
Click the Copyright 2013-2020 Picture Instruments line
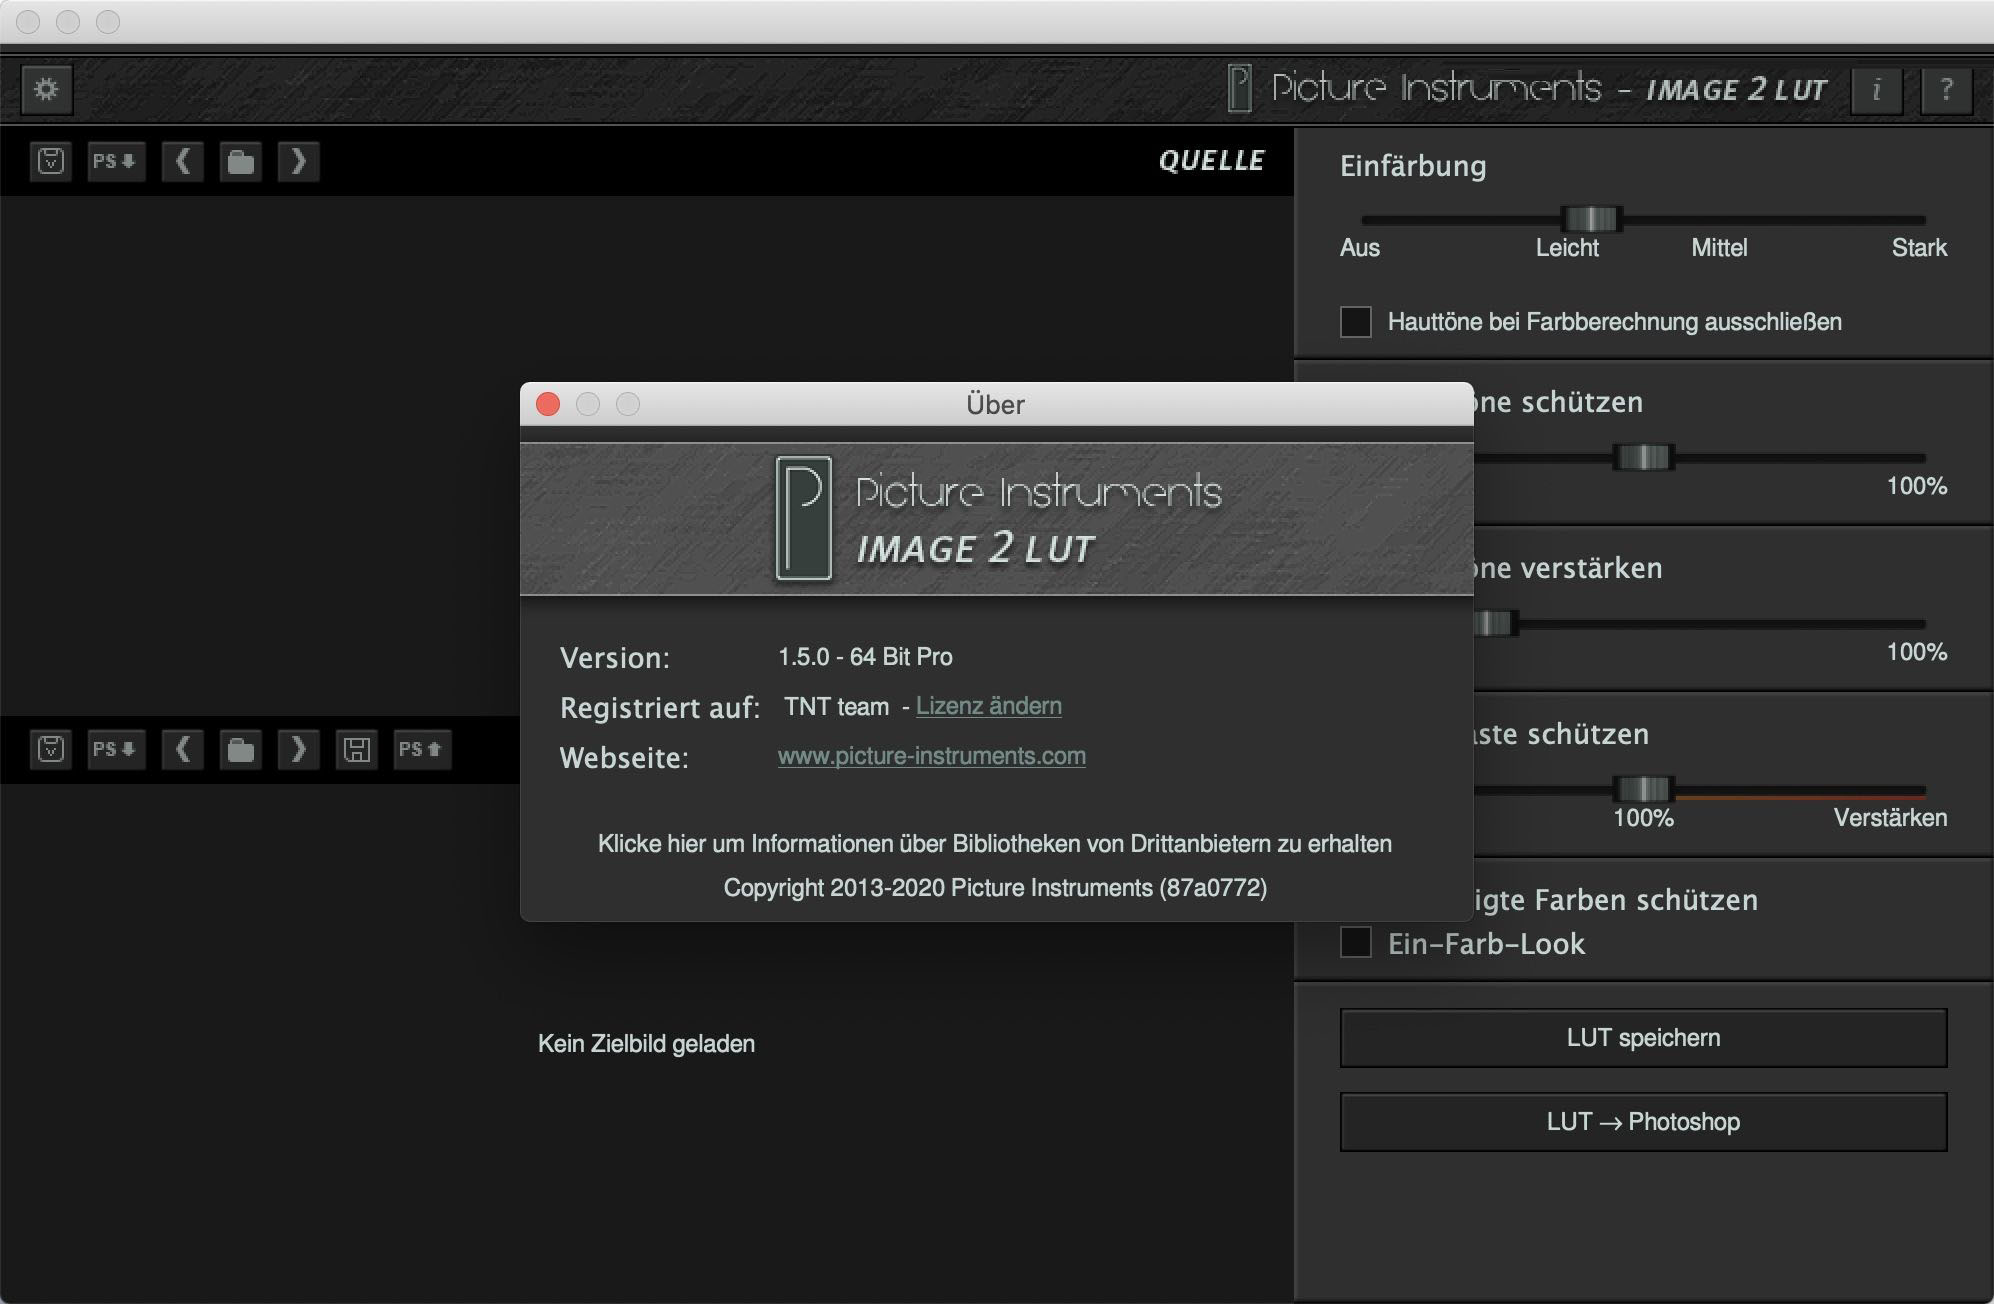click(995, 888)
